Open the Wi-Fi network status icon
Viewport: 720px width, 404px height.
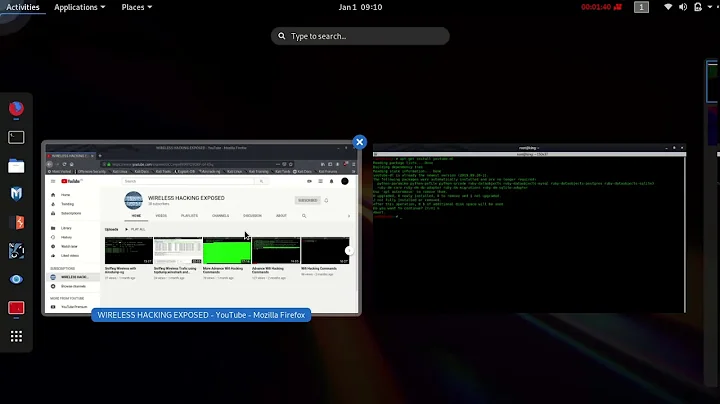point(668,7)
